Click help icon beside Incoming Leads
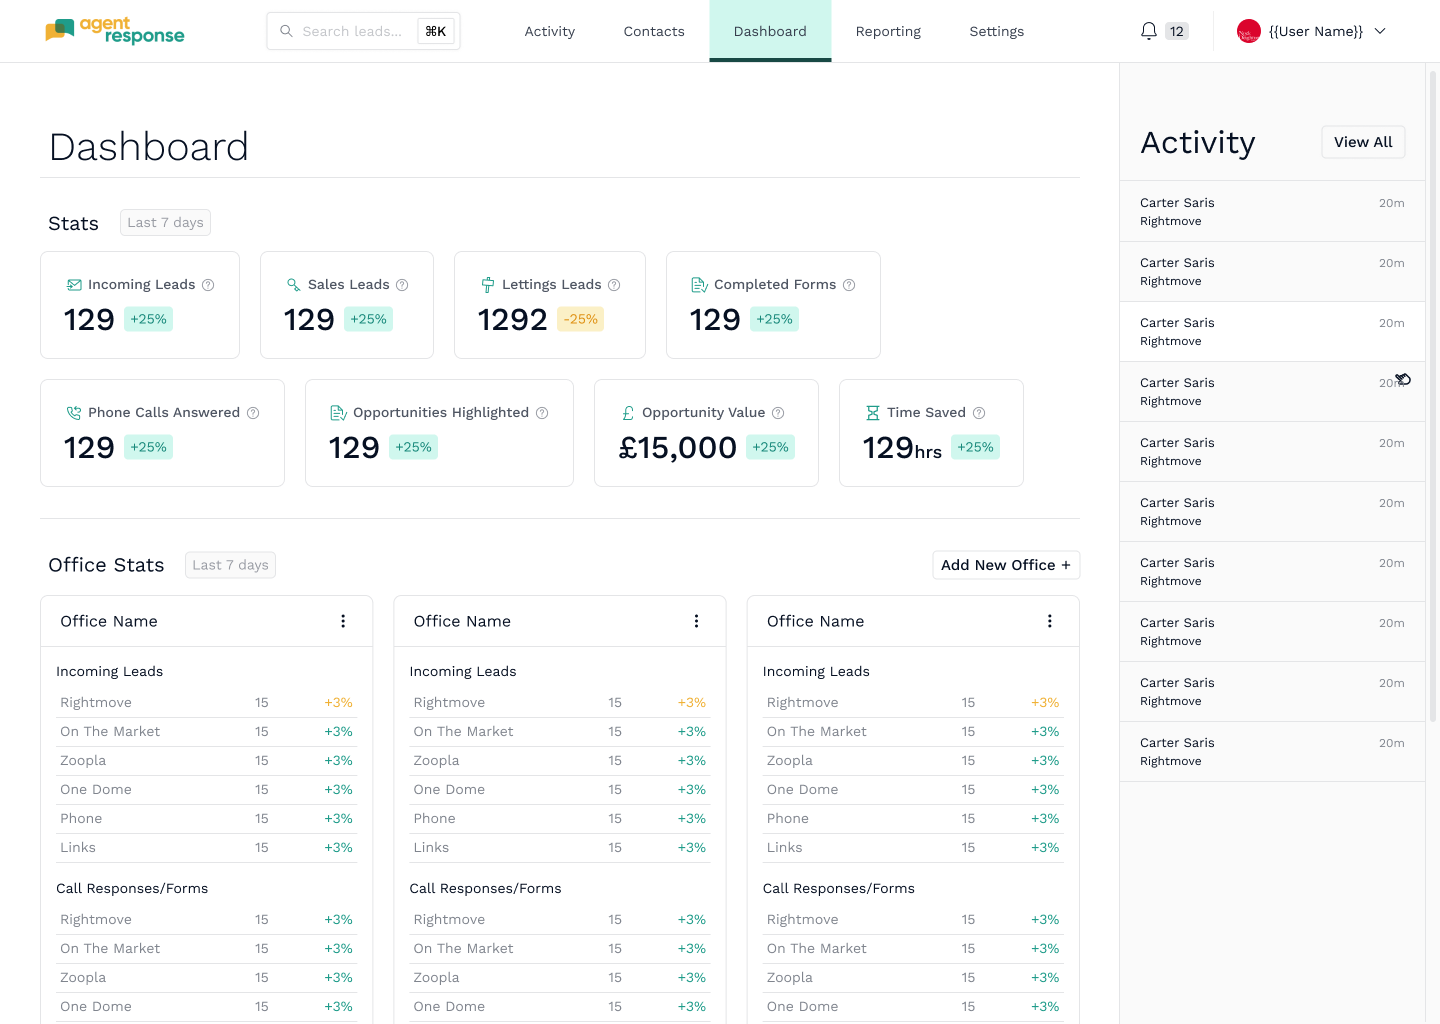Screen dimensions: 1440x1024 click(x=208, y=285)
